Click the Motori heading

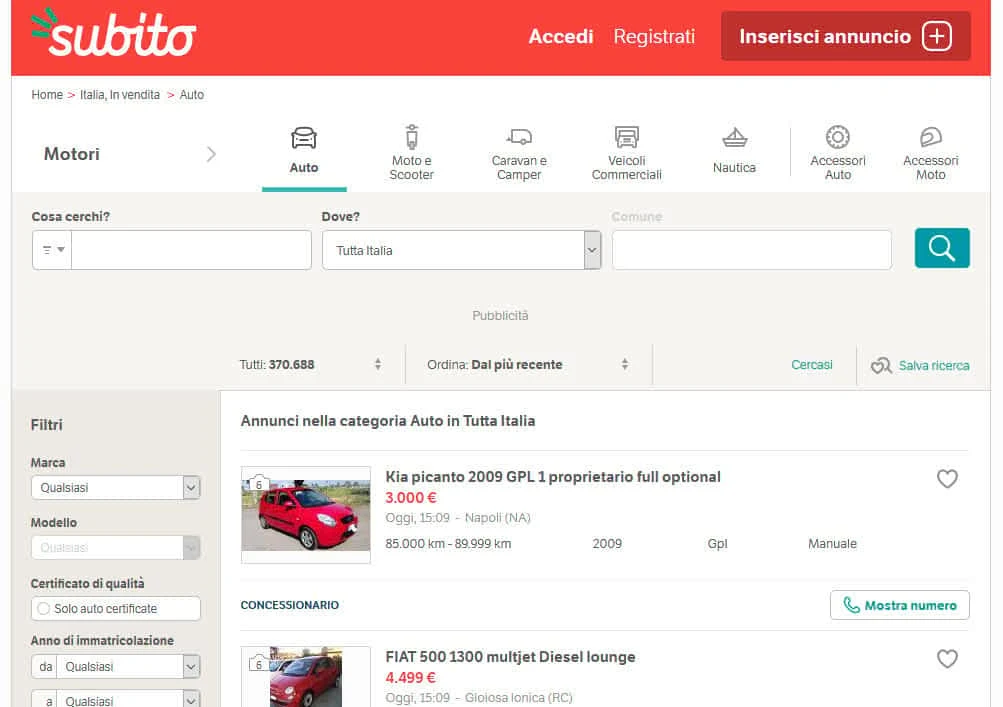pos(72,154)
